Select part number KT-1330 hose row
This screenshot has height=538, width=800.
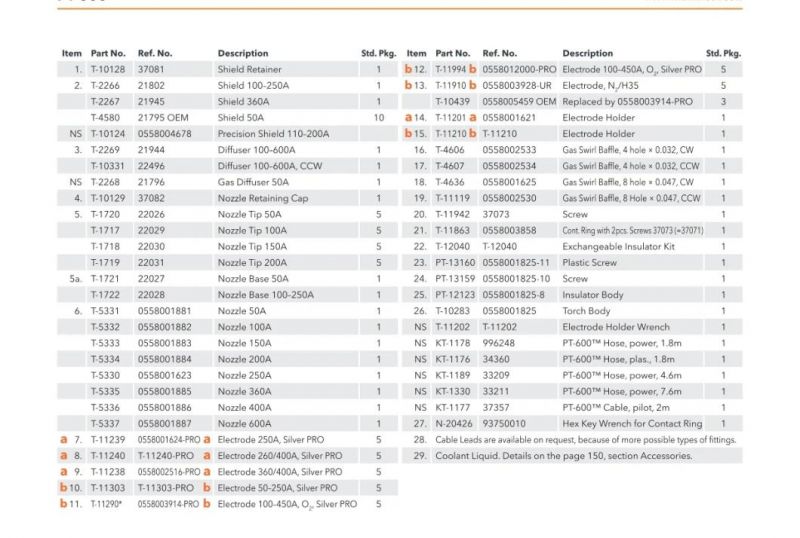click(453, 392)
